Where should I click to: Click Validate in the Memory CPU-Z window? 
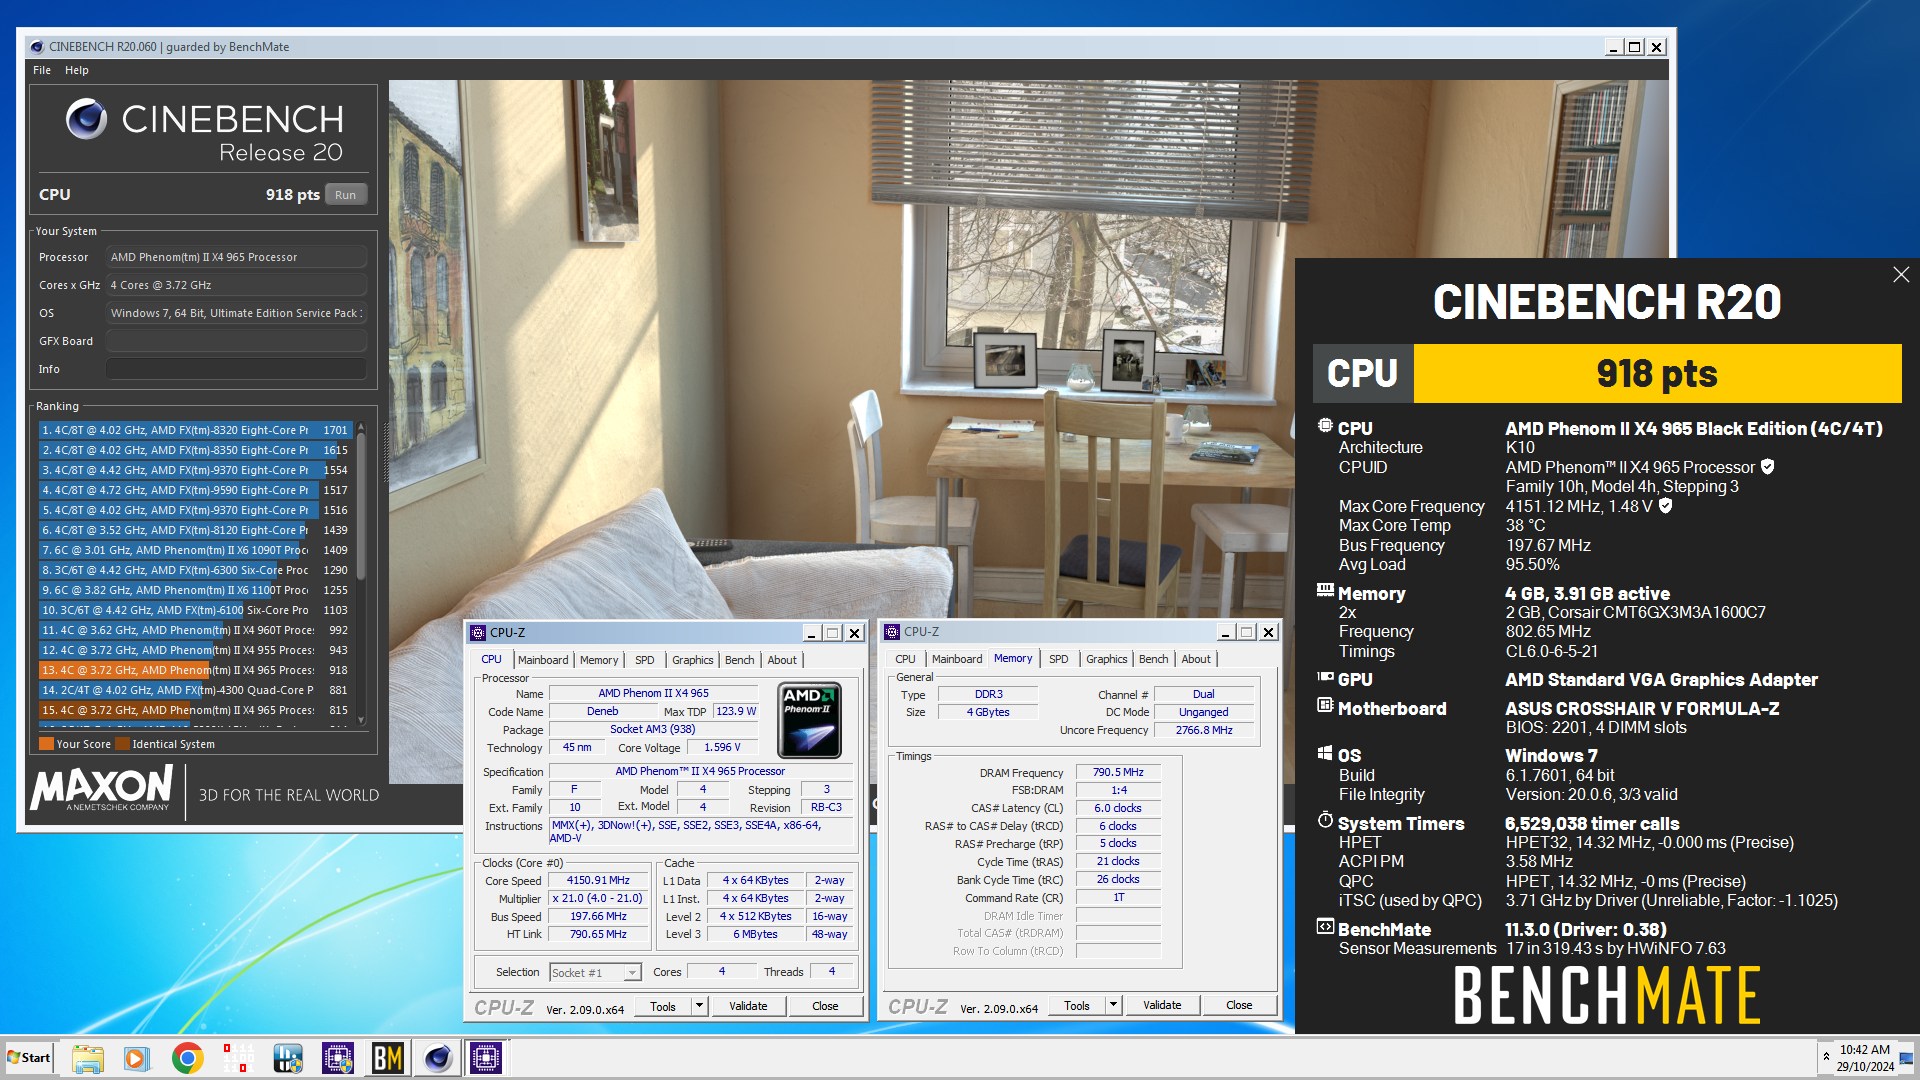(x=1162, y=1006)
